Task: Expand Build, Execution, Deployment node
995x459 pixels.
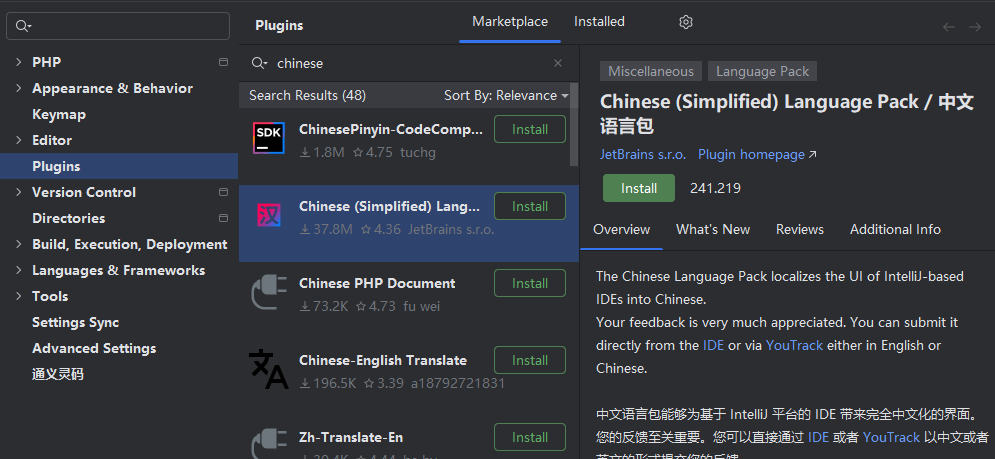Action: click(18, 244)
